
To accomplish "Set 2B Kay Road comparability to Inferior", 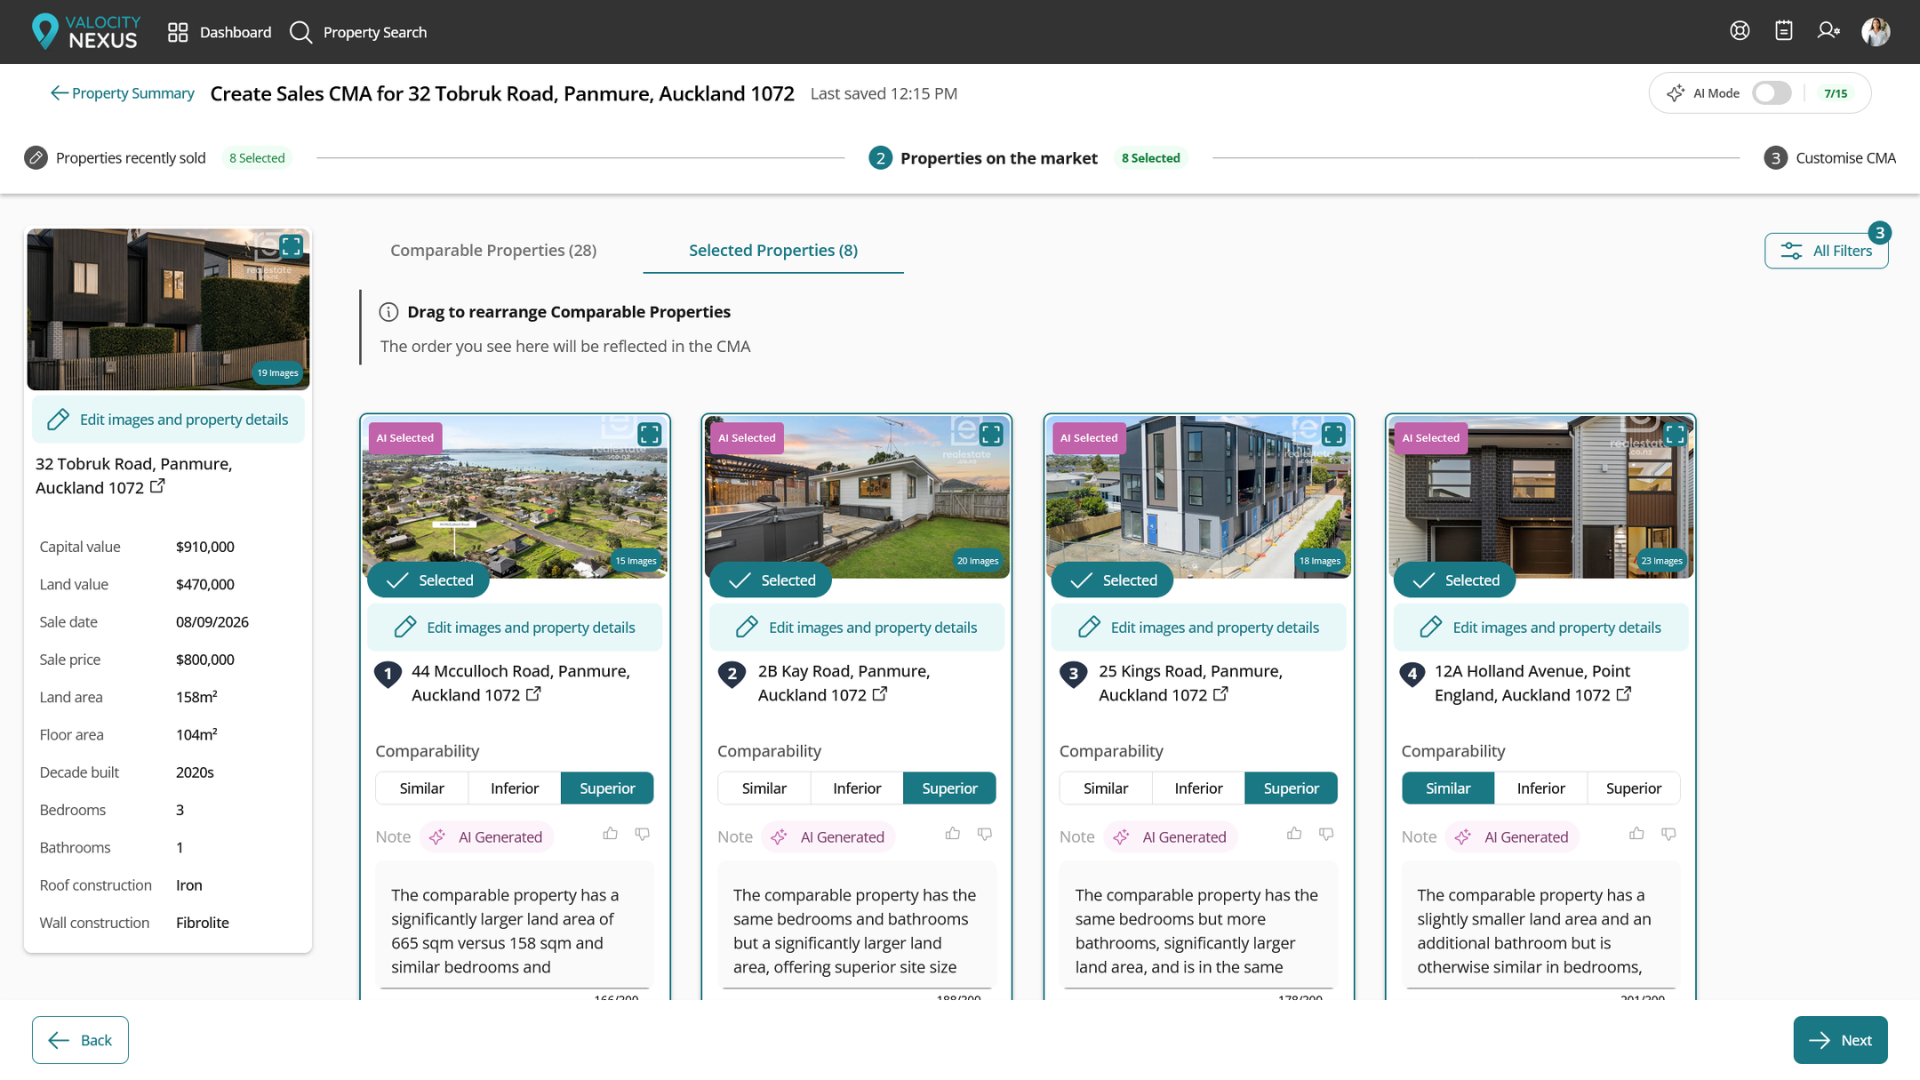I will click(857, 788).
